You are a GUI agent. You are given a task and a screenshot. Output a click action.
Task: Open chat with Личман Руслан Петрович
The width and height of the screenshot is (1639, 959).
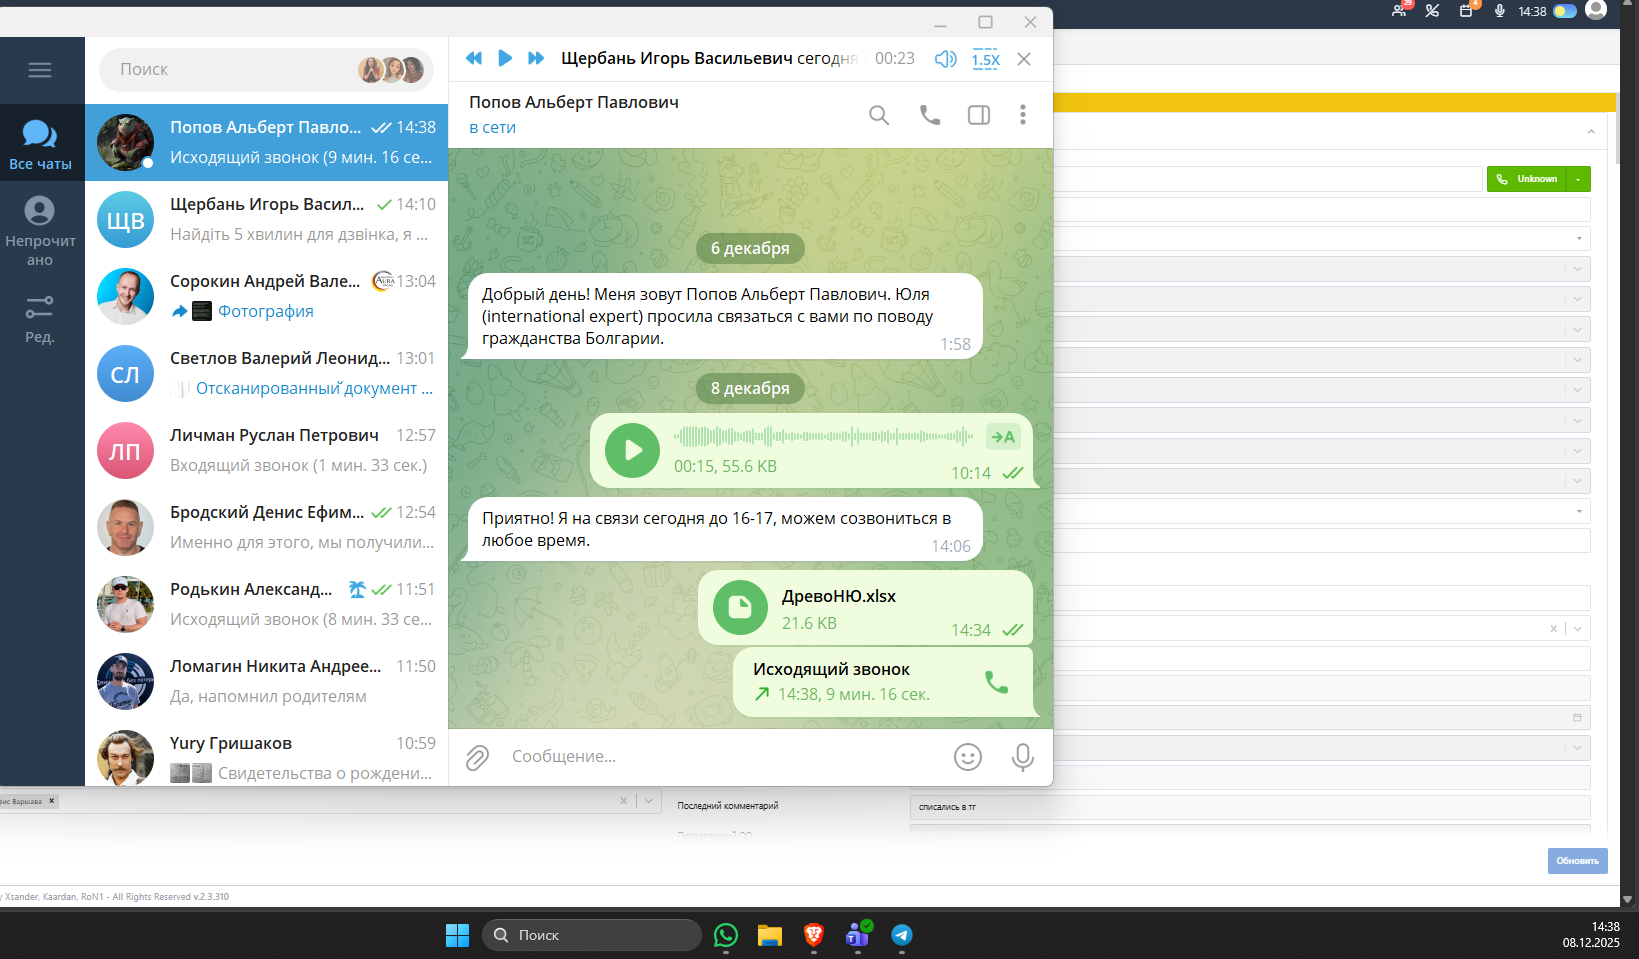pyautogui.click(x=266, y=450)
